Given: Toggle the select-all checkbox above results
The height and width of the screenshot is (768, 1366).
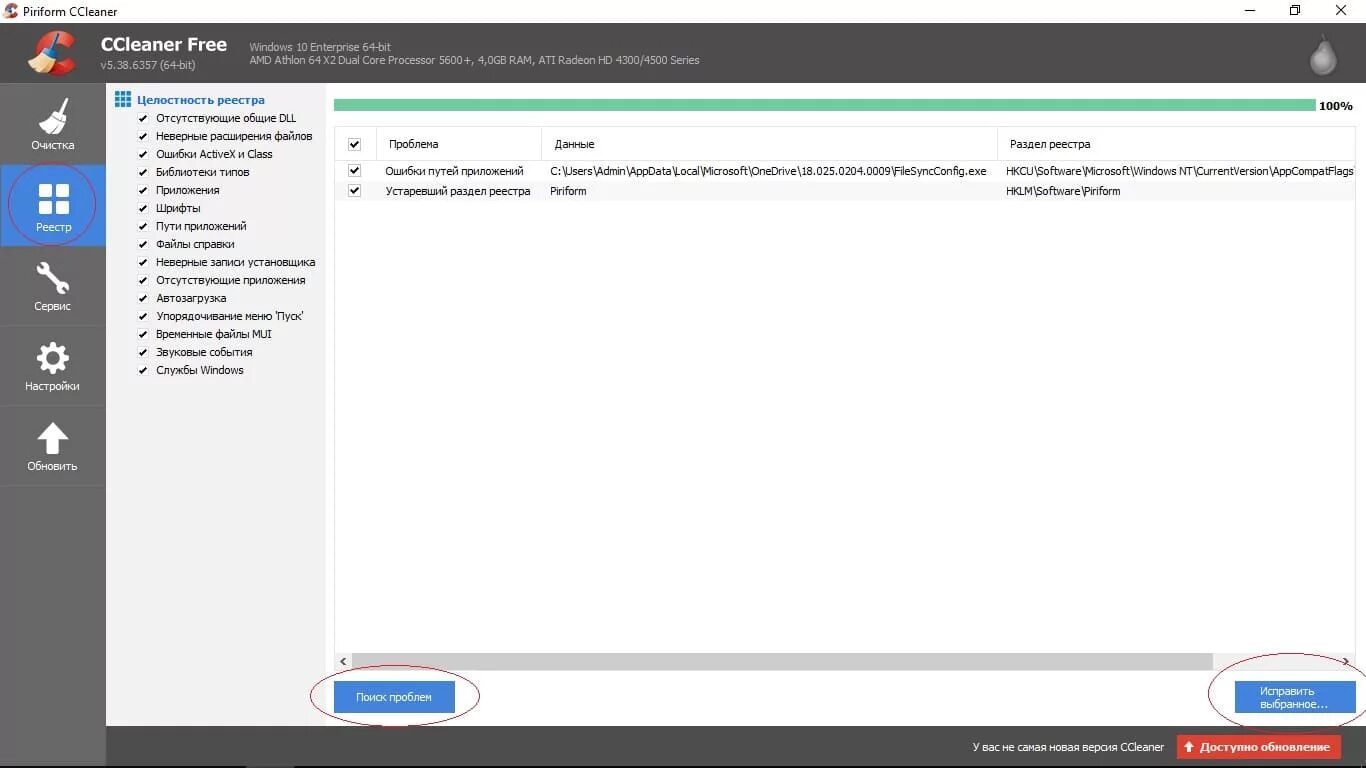Looking at the screenshot, I should point(354,143).
